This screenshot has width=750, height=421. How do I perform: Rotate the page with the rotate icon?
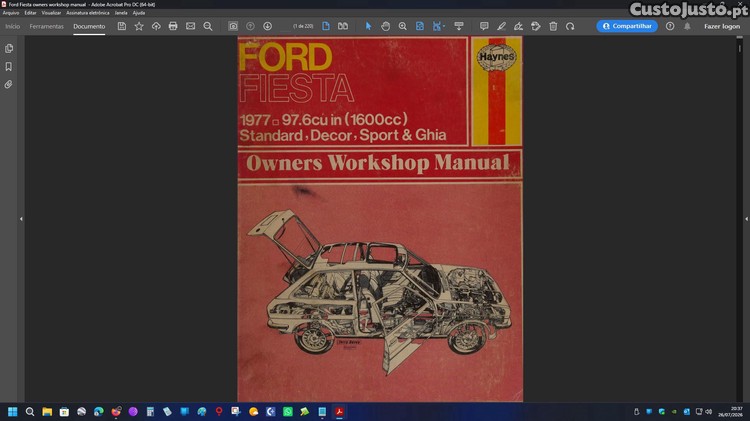point(570,26)
